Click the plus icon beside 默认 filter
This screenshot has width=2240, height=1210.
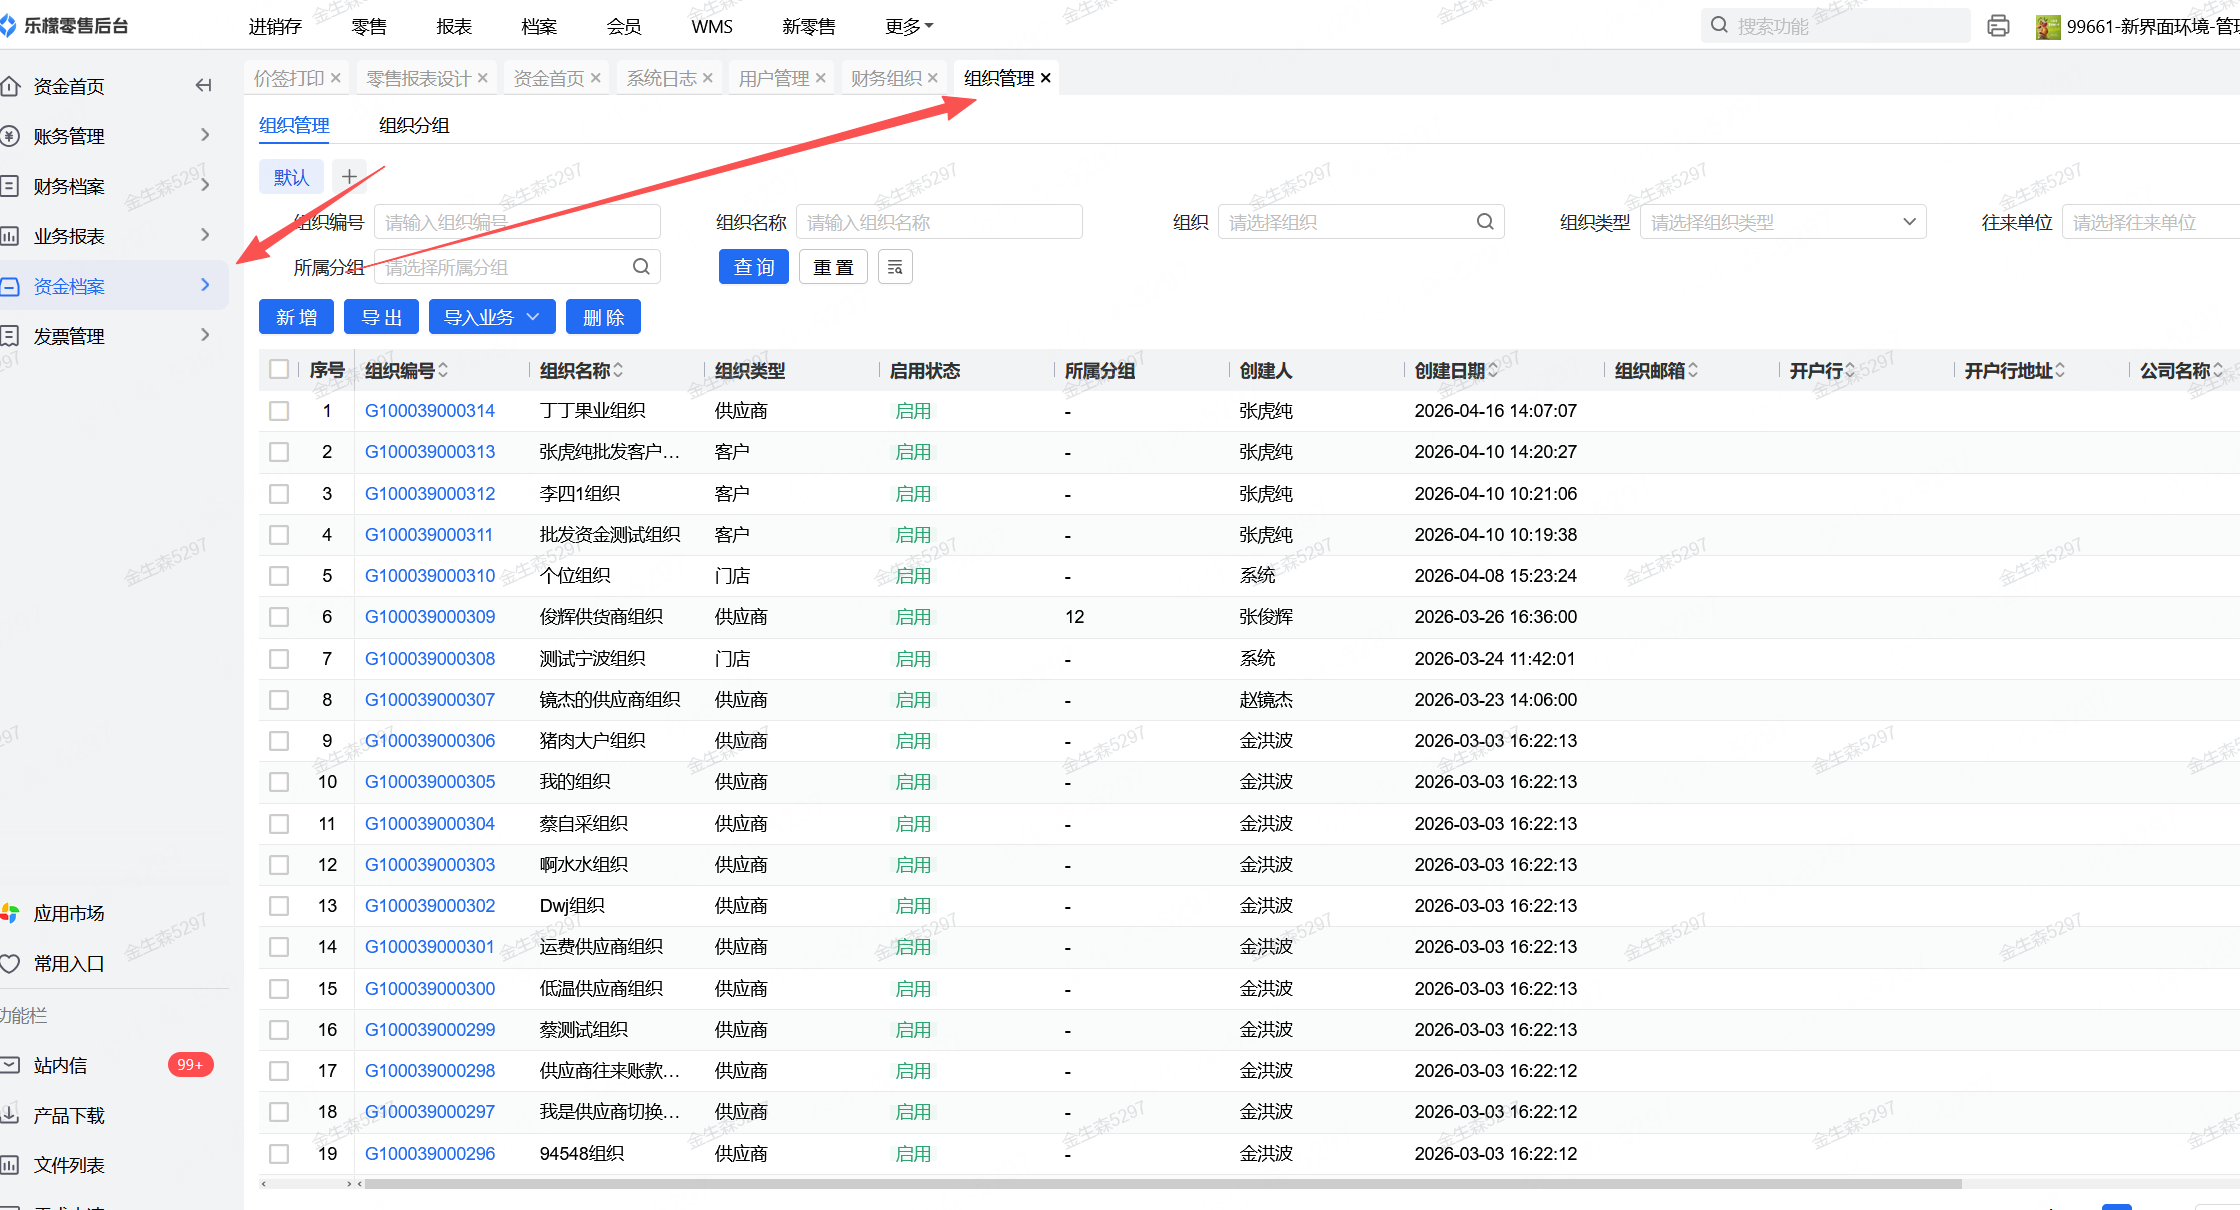coord(349,177)
